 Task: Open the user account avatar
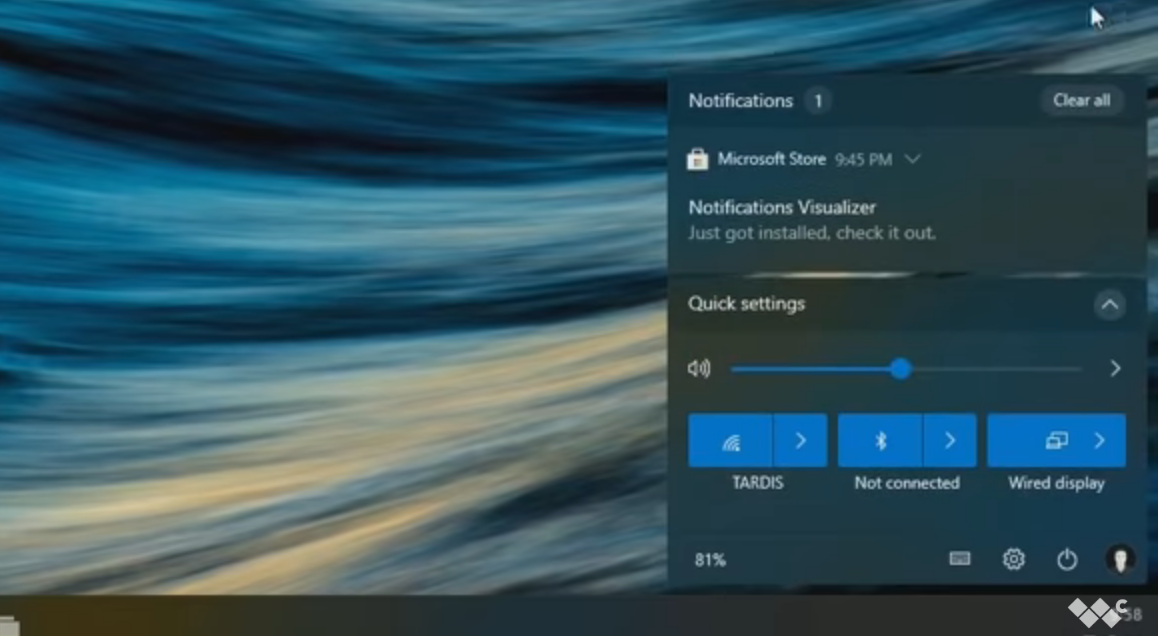click(x=1119, y=560)
